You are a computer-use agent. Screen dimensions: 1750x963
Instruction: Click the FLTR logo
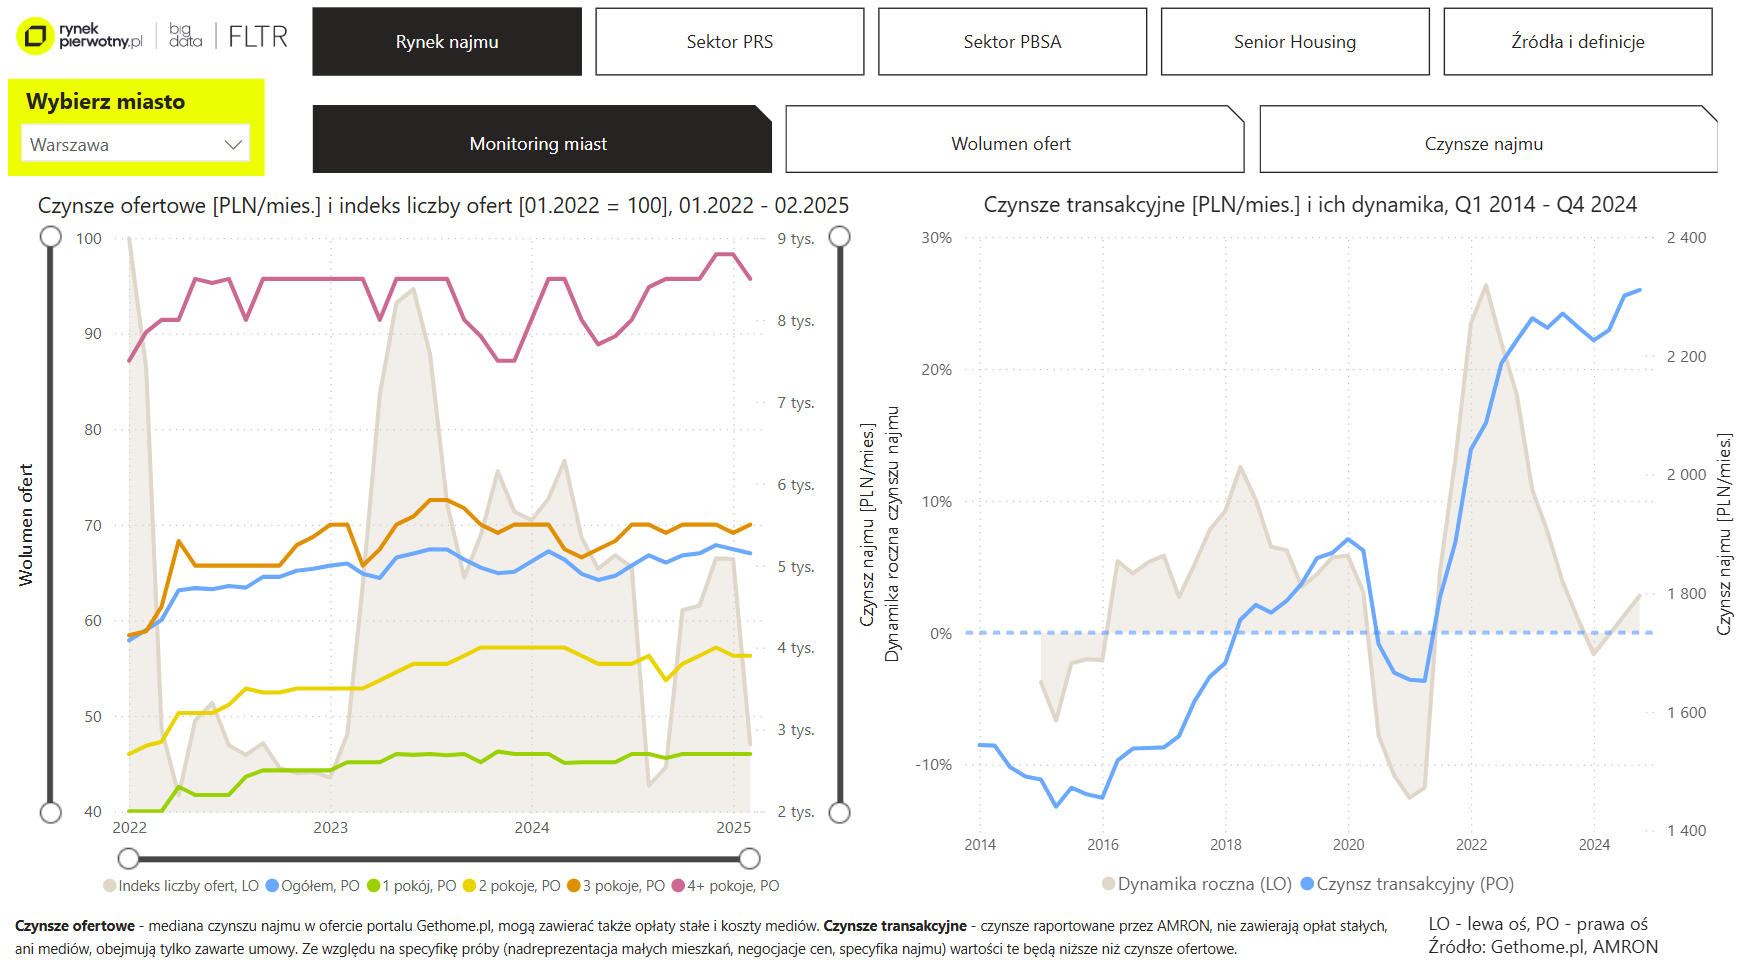(257, 37)
